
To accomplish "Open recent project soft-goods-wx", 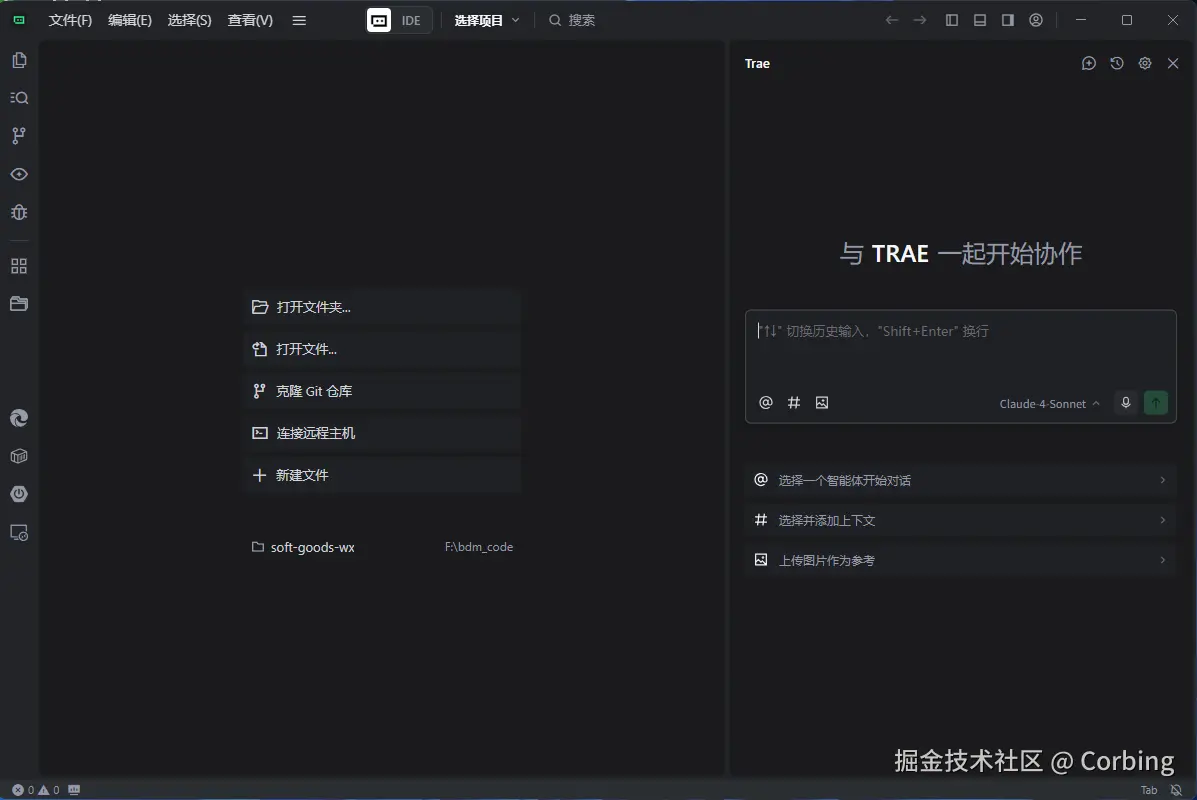I will click(383, 547).
